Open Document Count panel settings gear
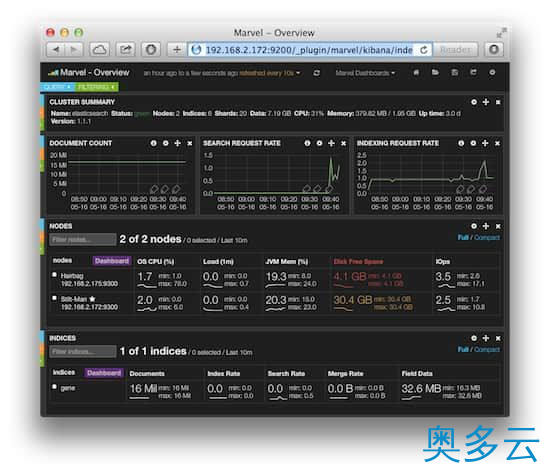Screen dimensions: 550x473 (x=166, y=143)
